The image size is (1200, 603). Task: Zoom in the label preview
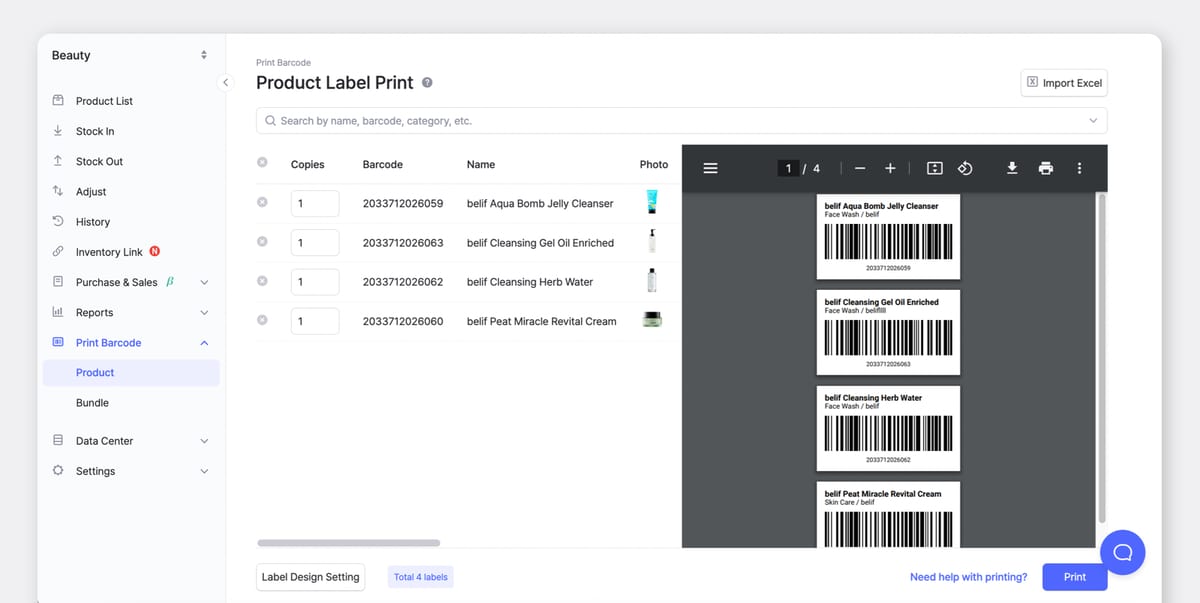pos(889,168)
